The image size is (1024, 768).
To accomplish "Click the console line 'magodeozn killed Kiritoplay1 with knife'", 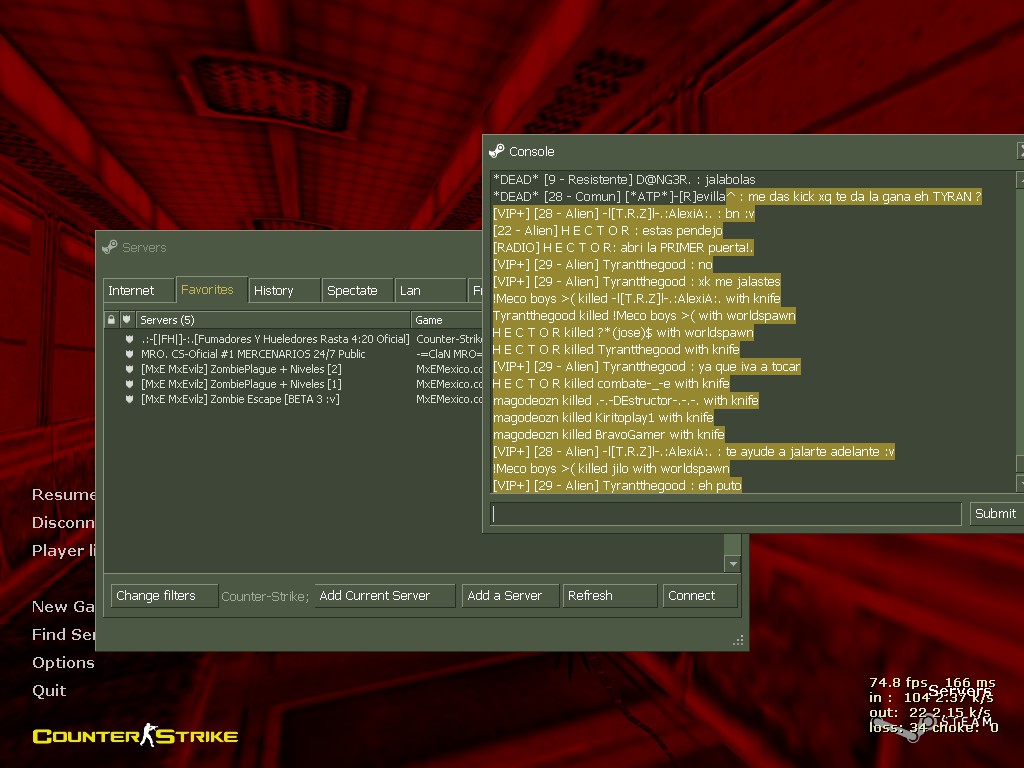I will (603, 417).
